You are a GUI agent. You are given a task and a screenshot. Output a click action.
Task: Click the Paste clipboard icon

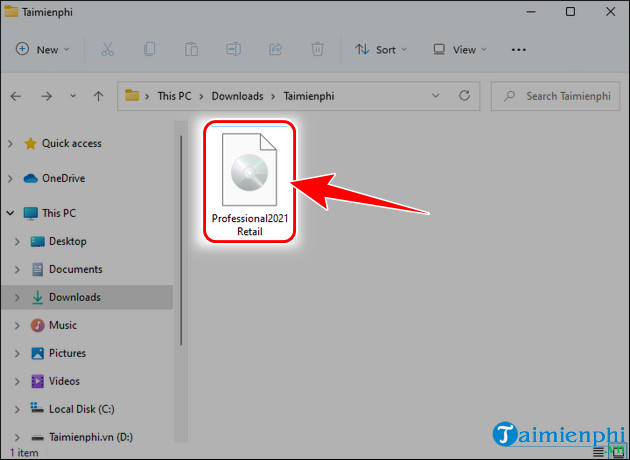[192, 49]
